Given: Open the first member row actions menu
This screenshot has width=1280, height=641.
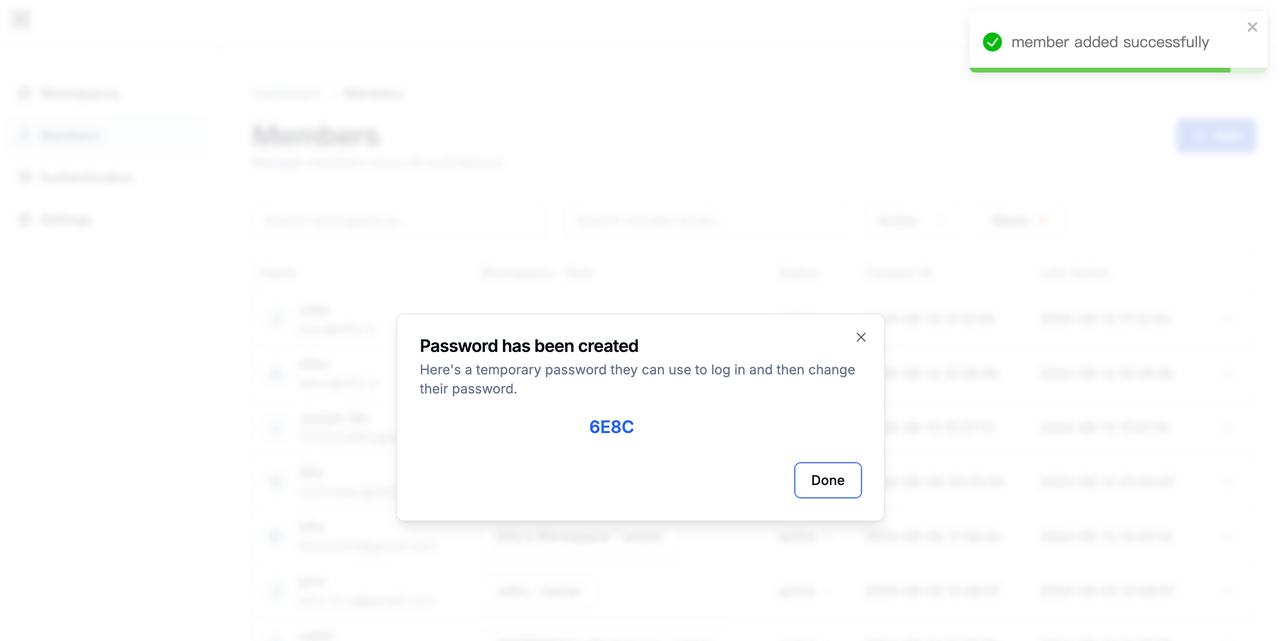Looking at the screenshot, I should [x=1227, y=319].
